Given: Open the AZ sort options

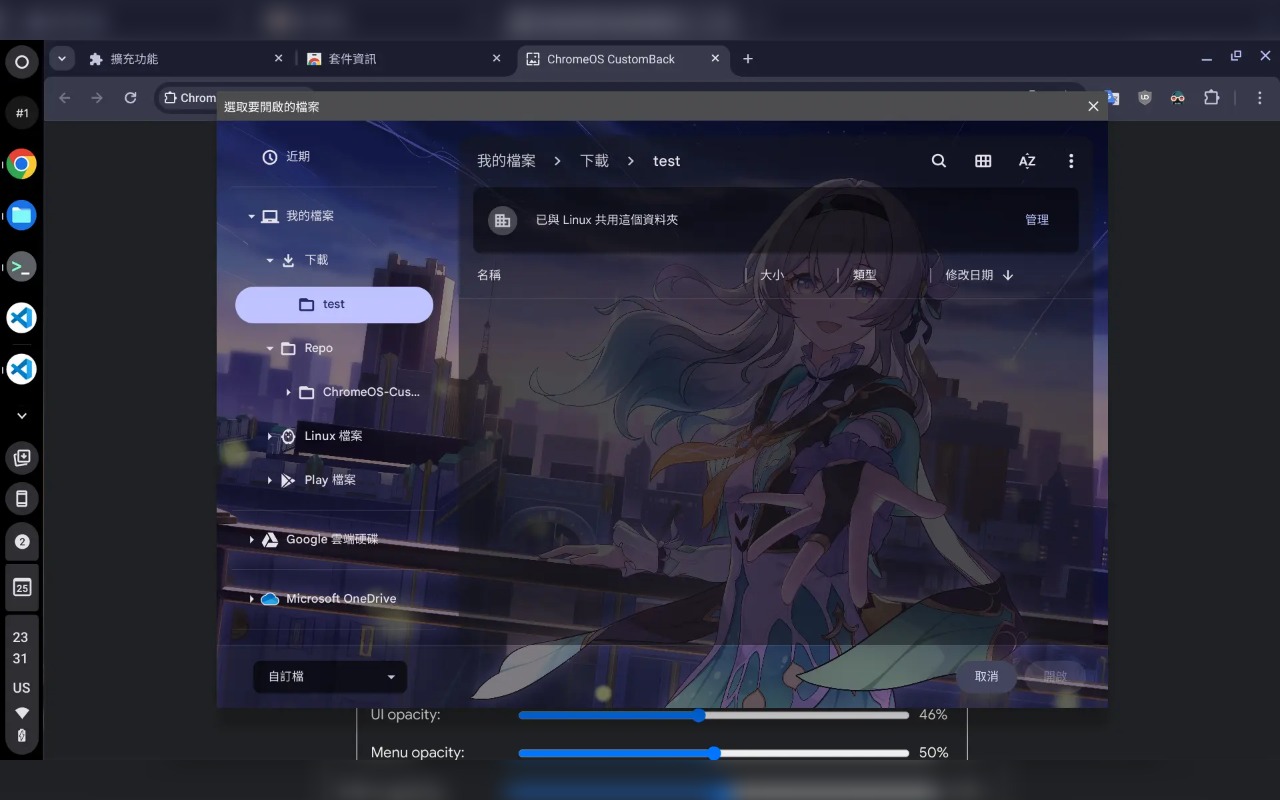Looking at the screenshot, I should point(1027,161).
